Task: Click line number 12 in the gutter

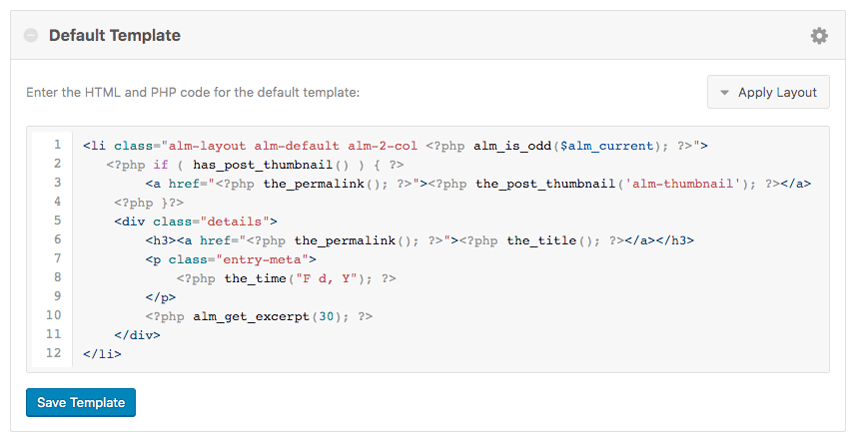Action: click(54, 353)
